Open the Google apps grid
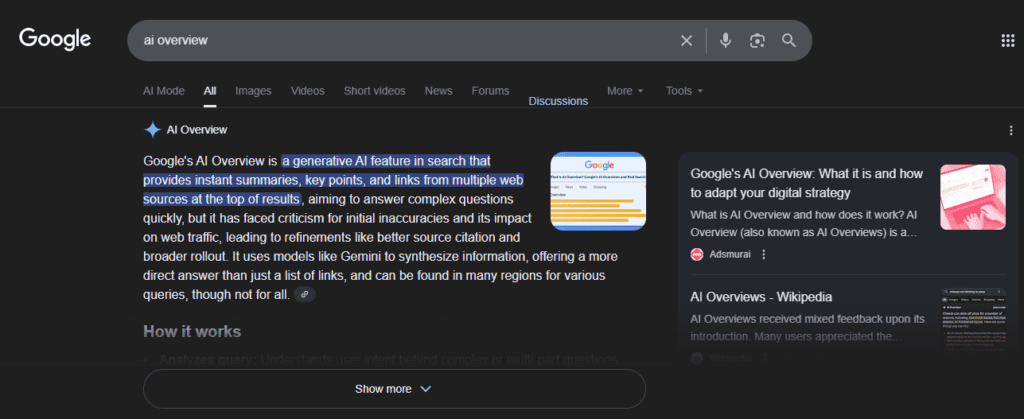The width and height of the screenshot is (1024, 419). click(x=1008, y=40)
